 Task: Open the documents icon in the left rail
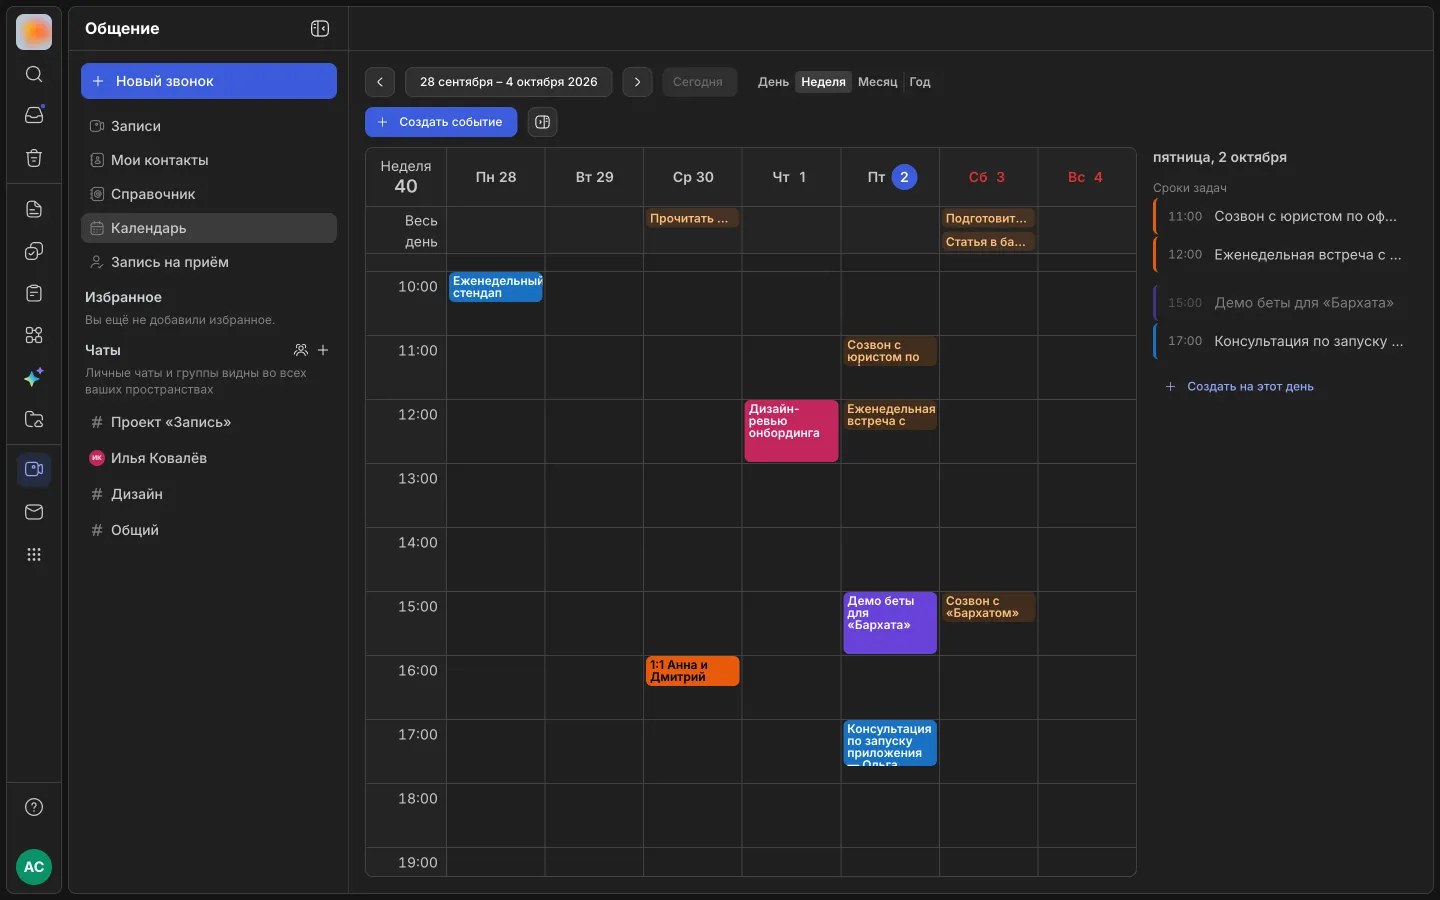tap(34, 209)
